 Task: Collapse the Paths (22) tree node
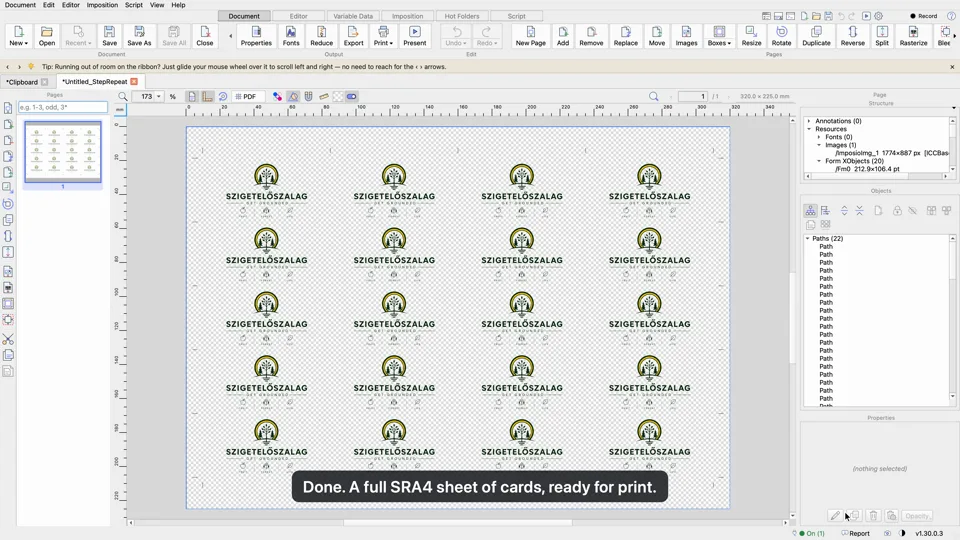[x=808, y=238]
